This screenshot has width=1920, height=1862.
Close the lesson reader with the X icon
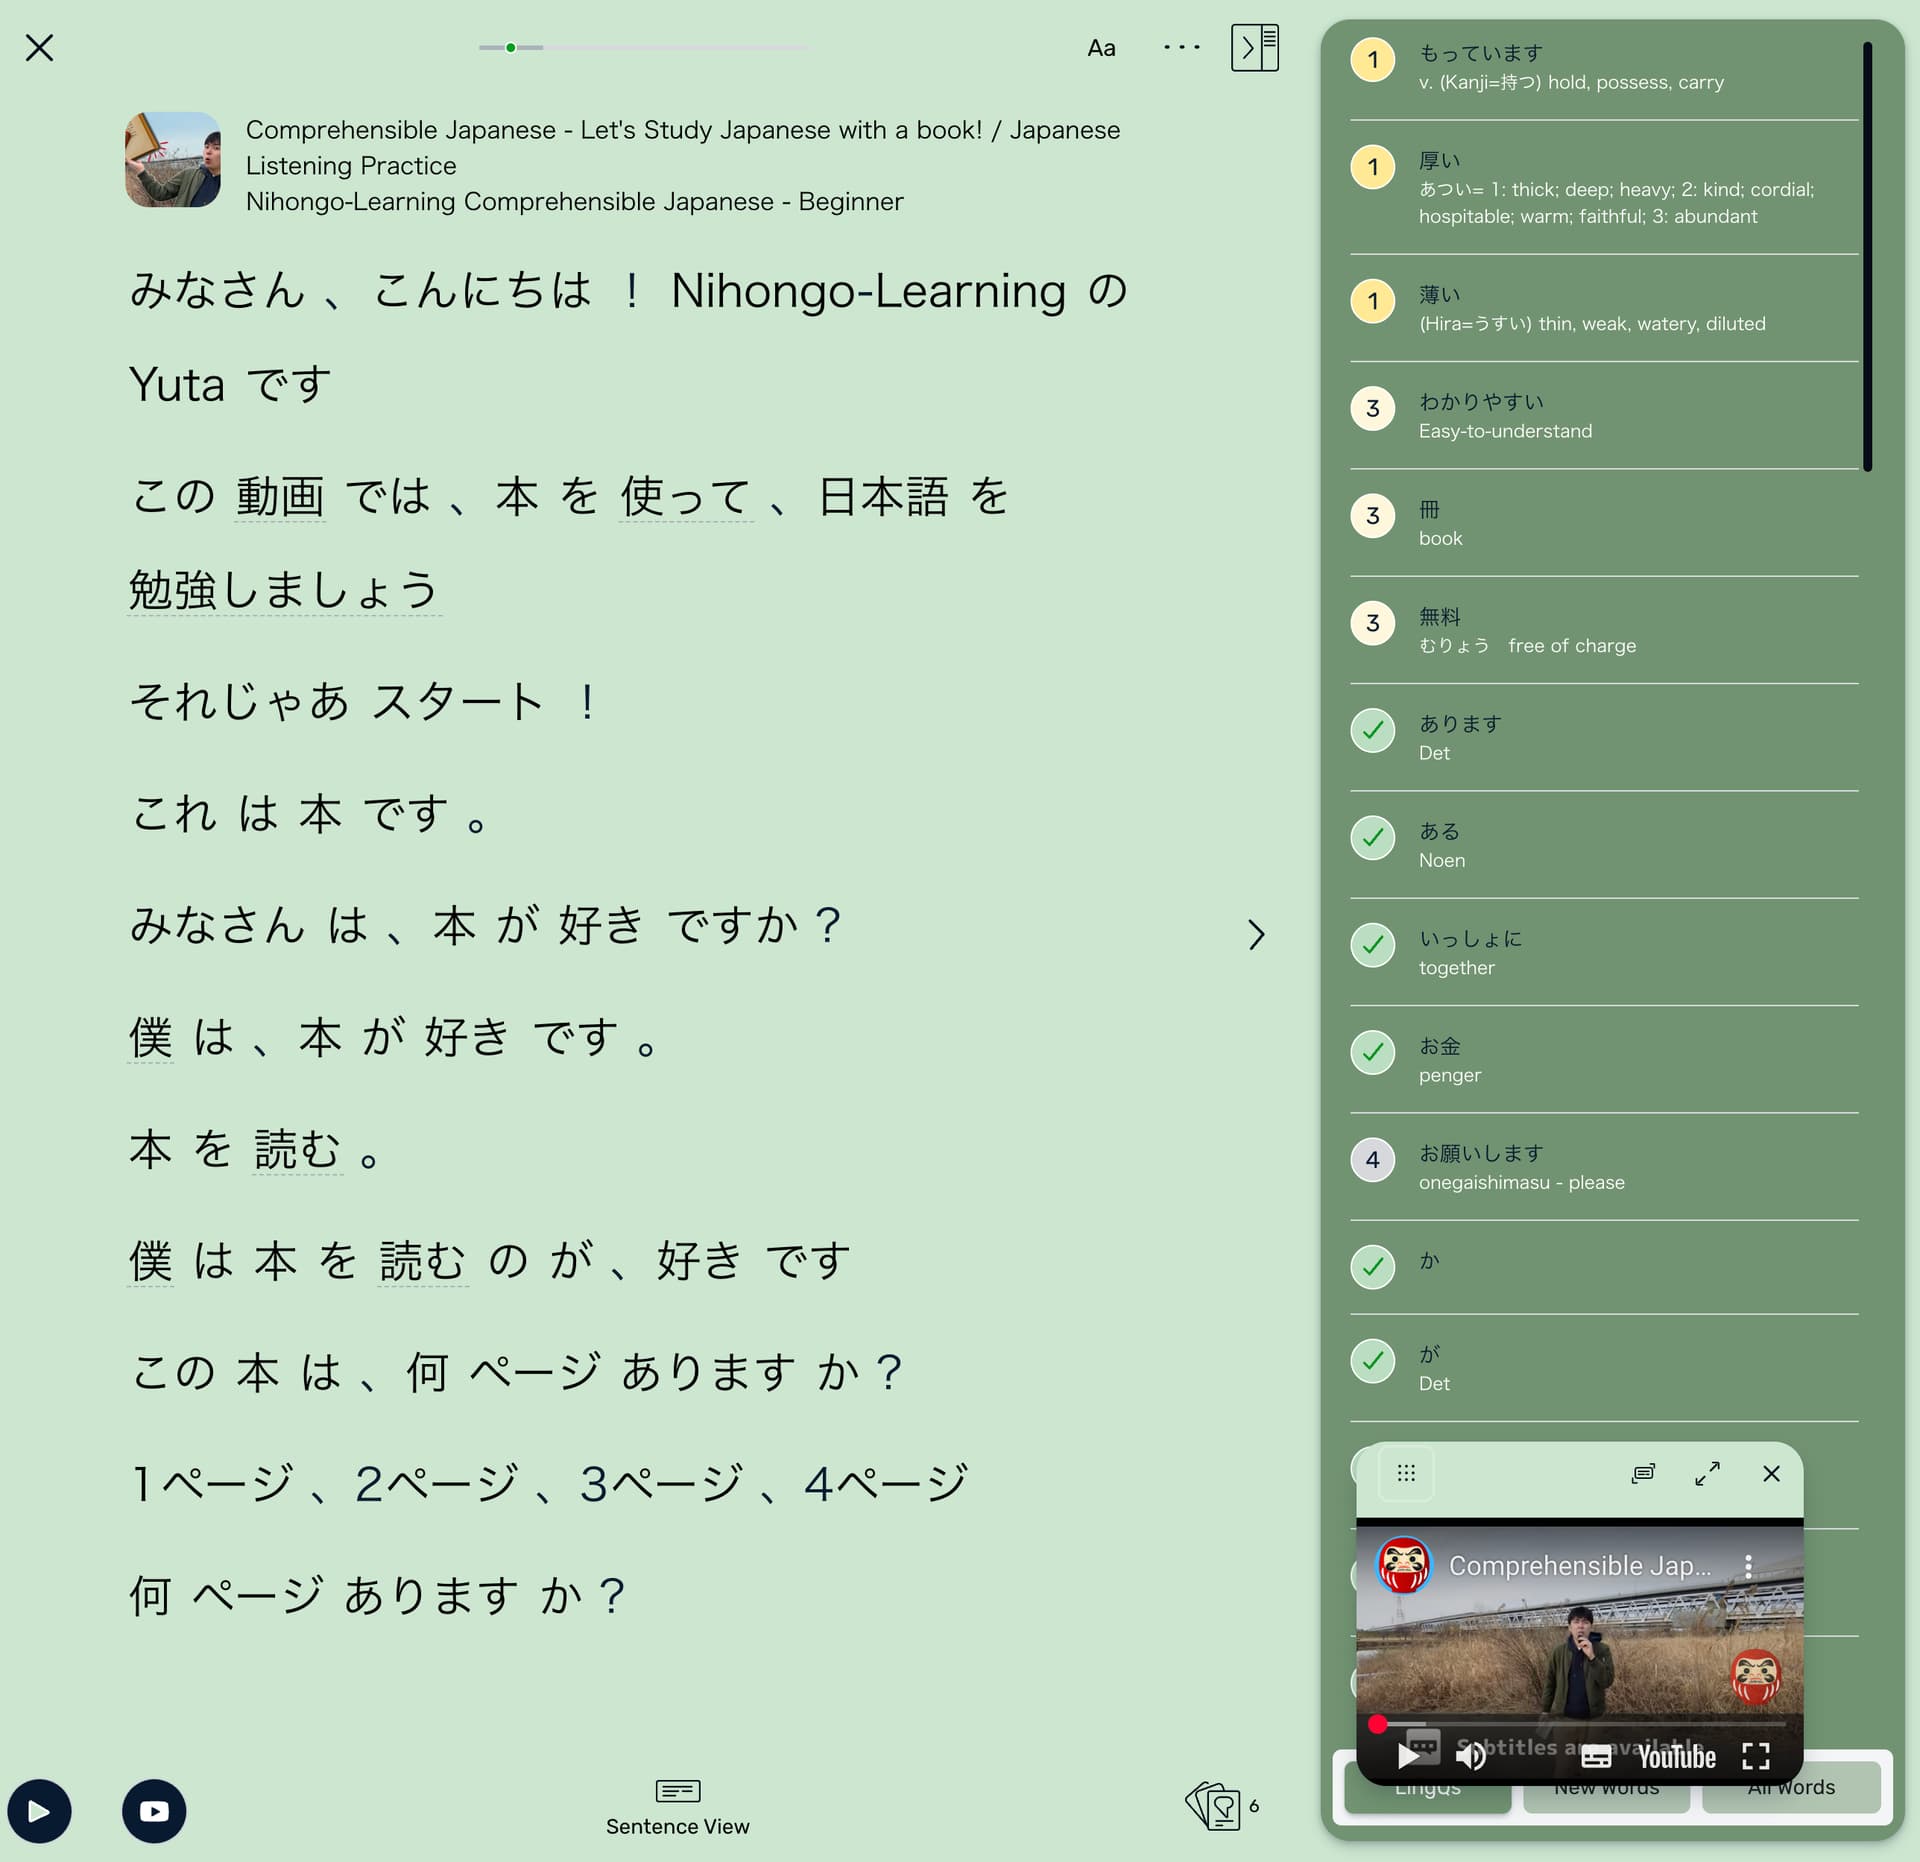[x=39, y=47]
